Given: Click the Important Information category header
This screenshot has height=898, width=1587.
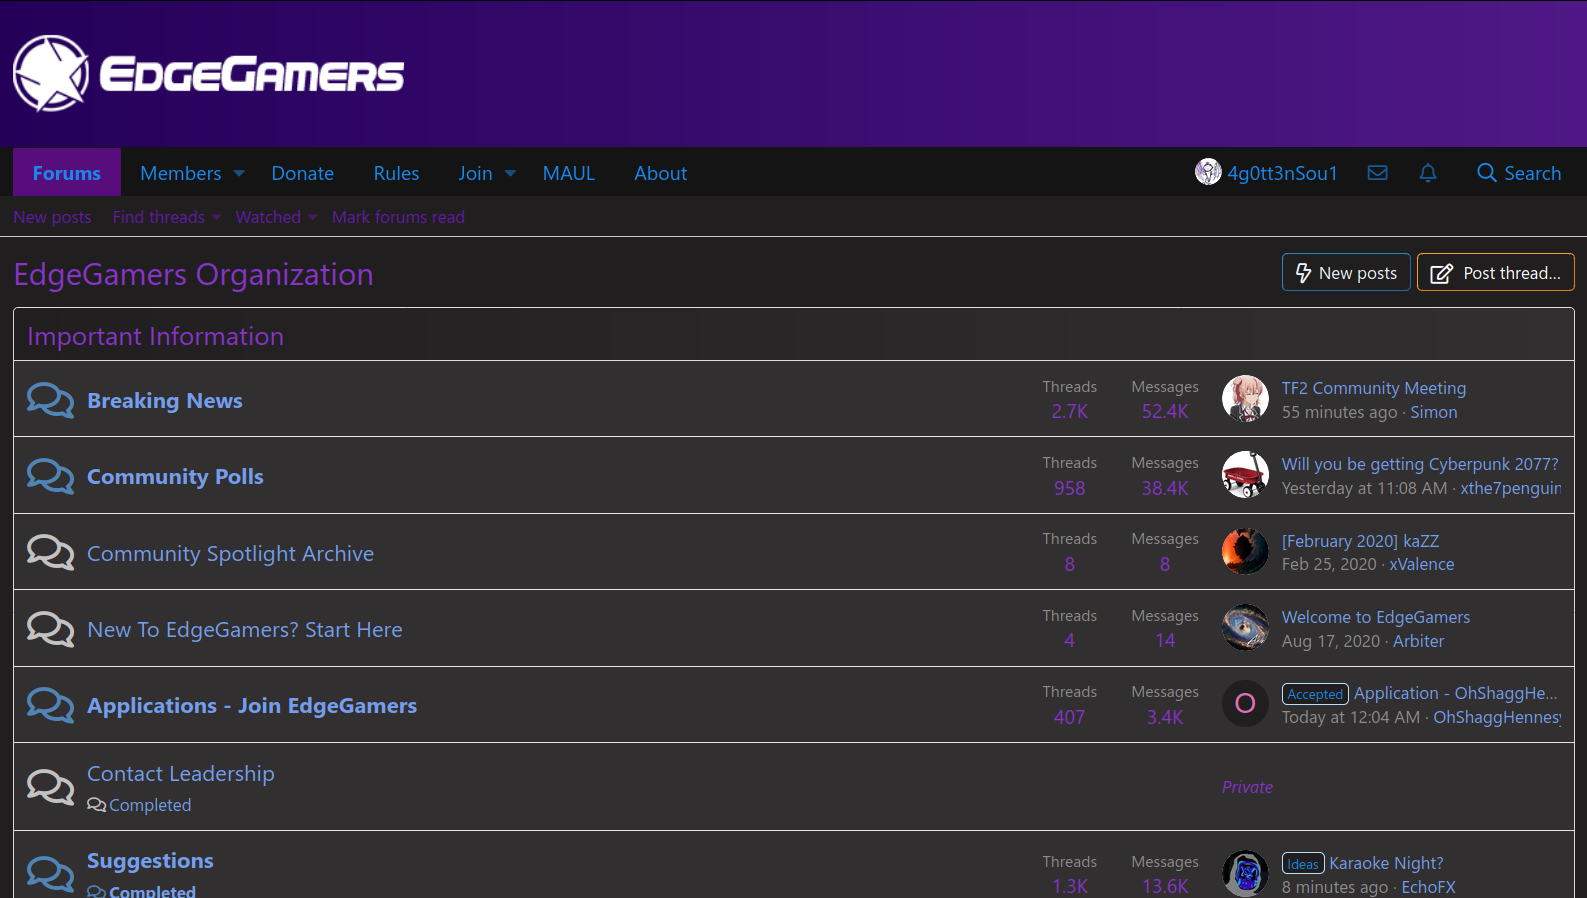Looking at the screenshot, I should pos(155,336).
